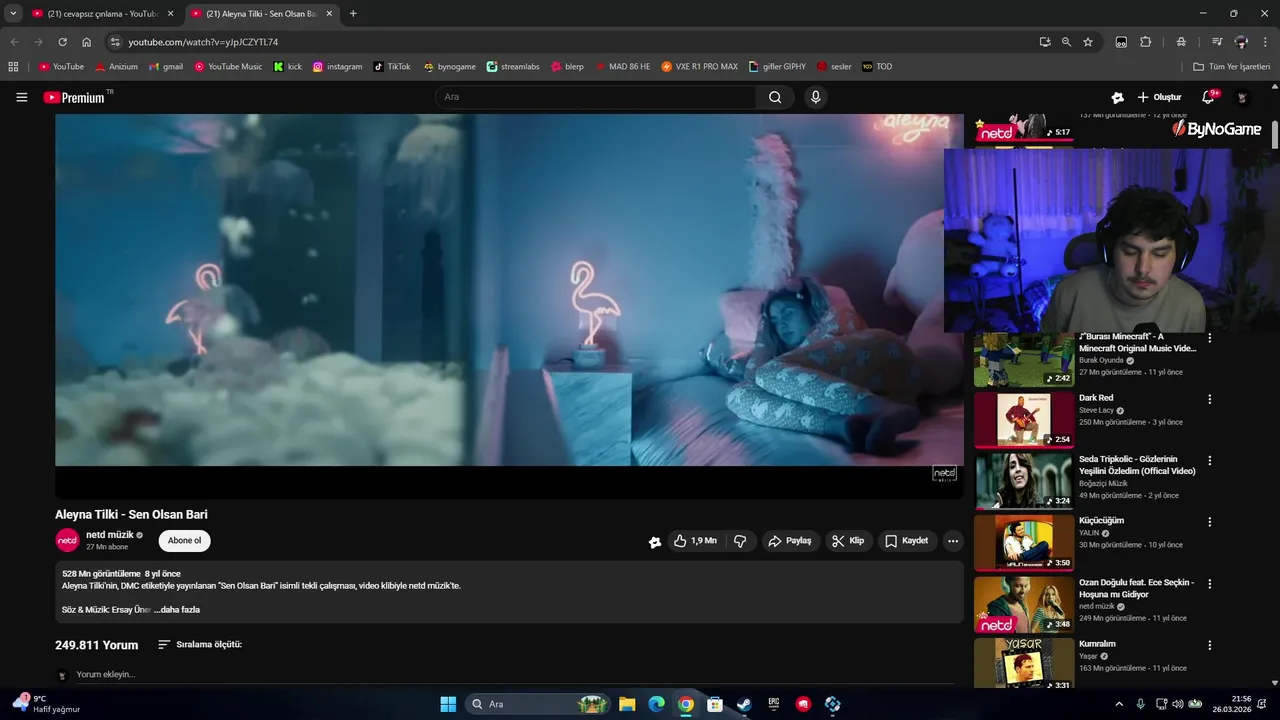Open the YouTube Music bookmark
The height and width of the screenshot is (720, 1280).
click(x=229, y=67)
